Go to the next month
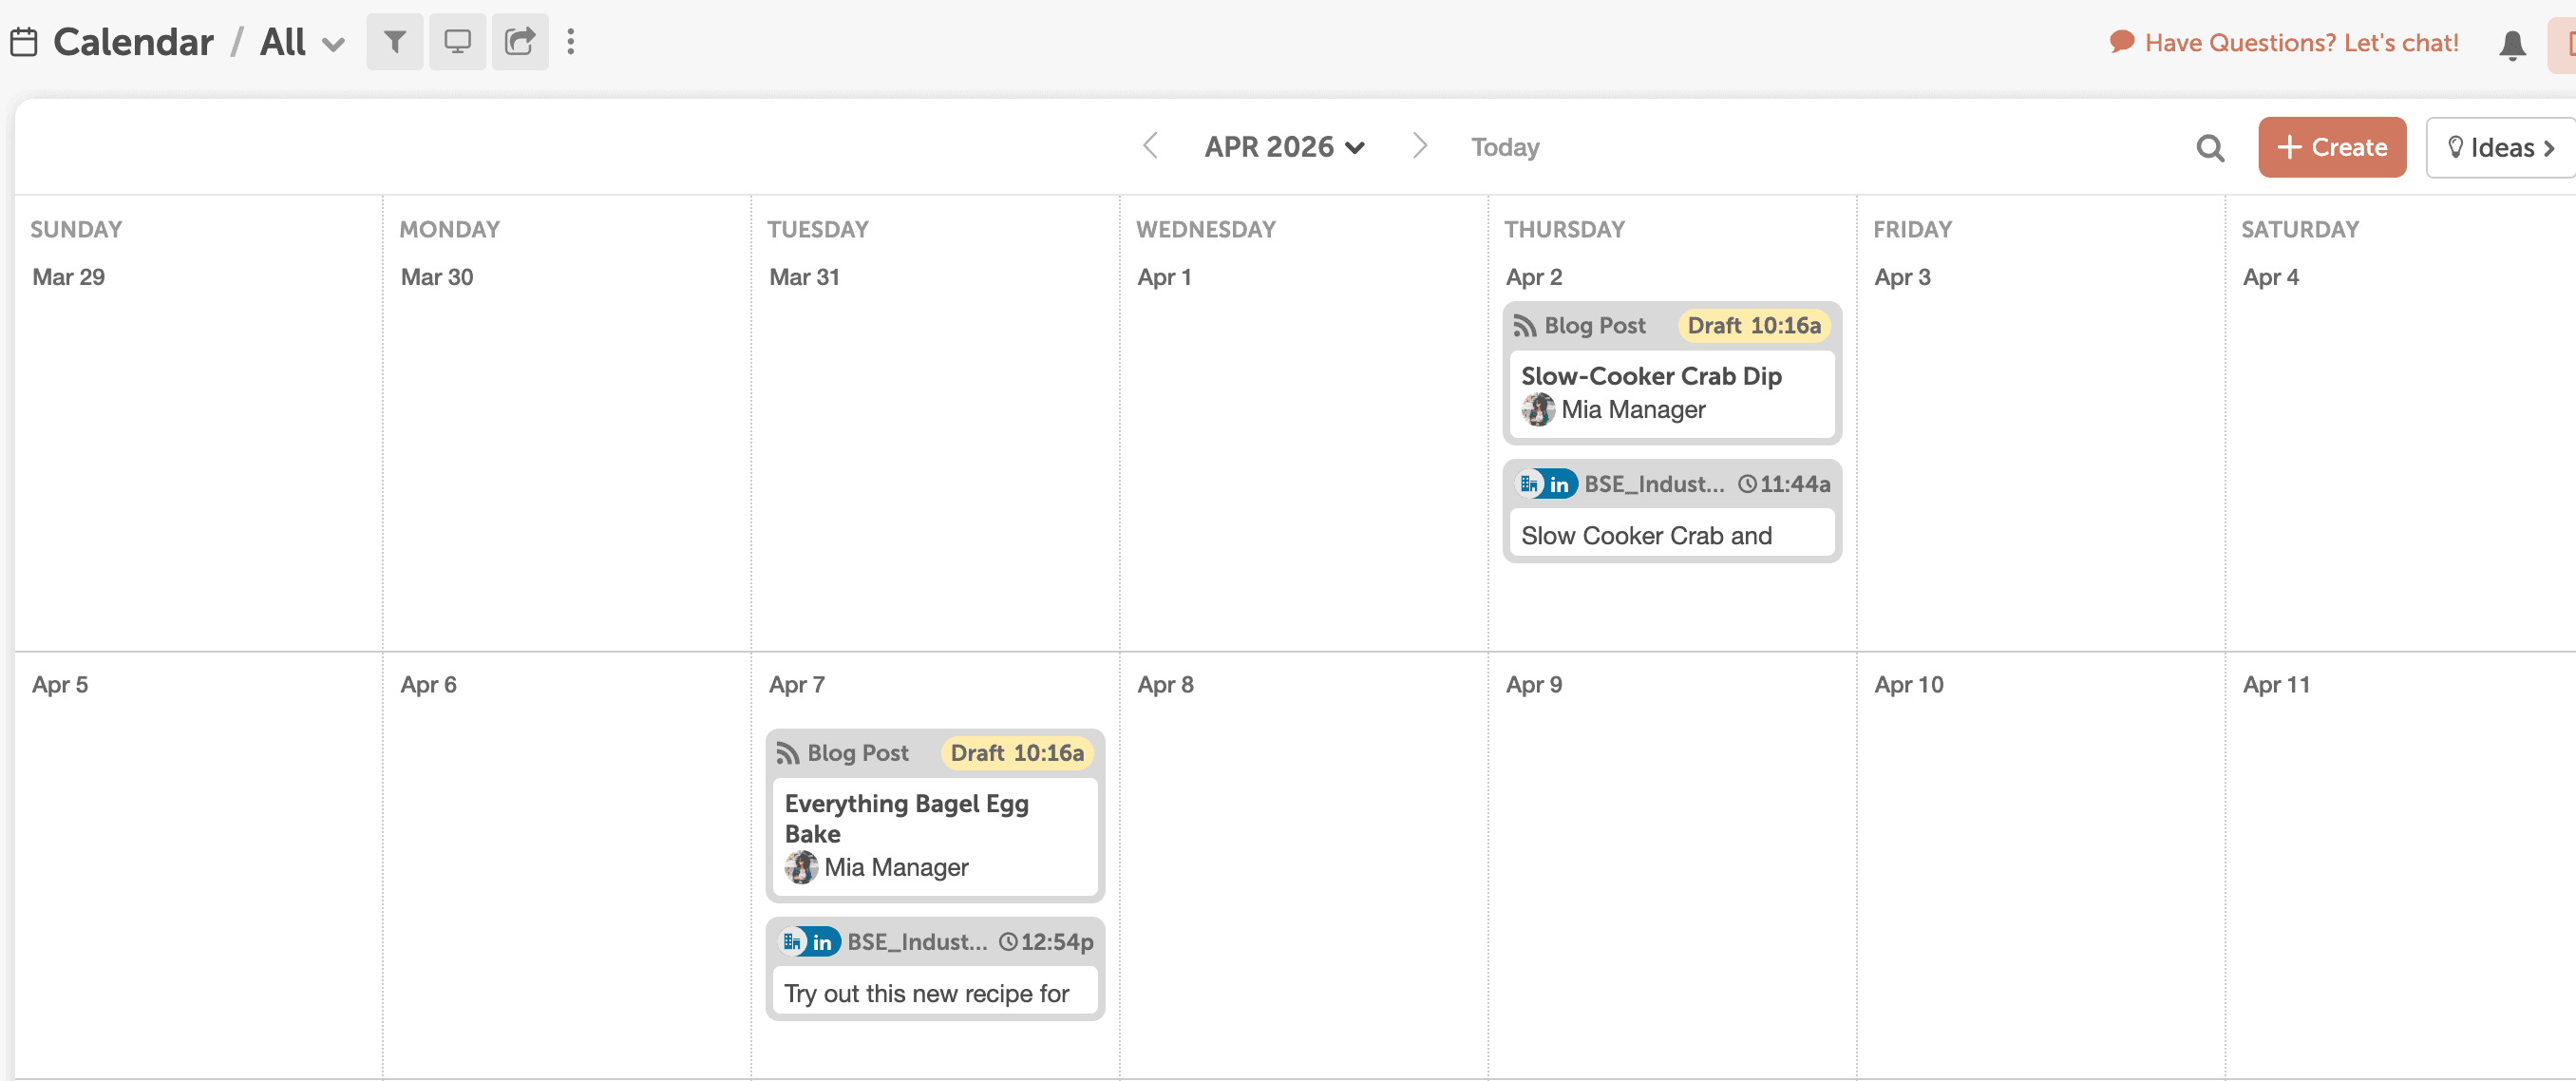The image size is (2576, 1081). pyautogui.click(x=1419, y=146)
